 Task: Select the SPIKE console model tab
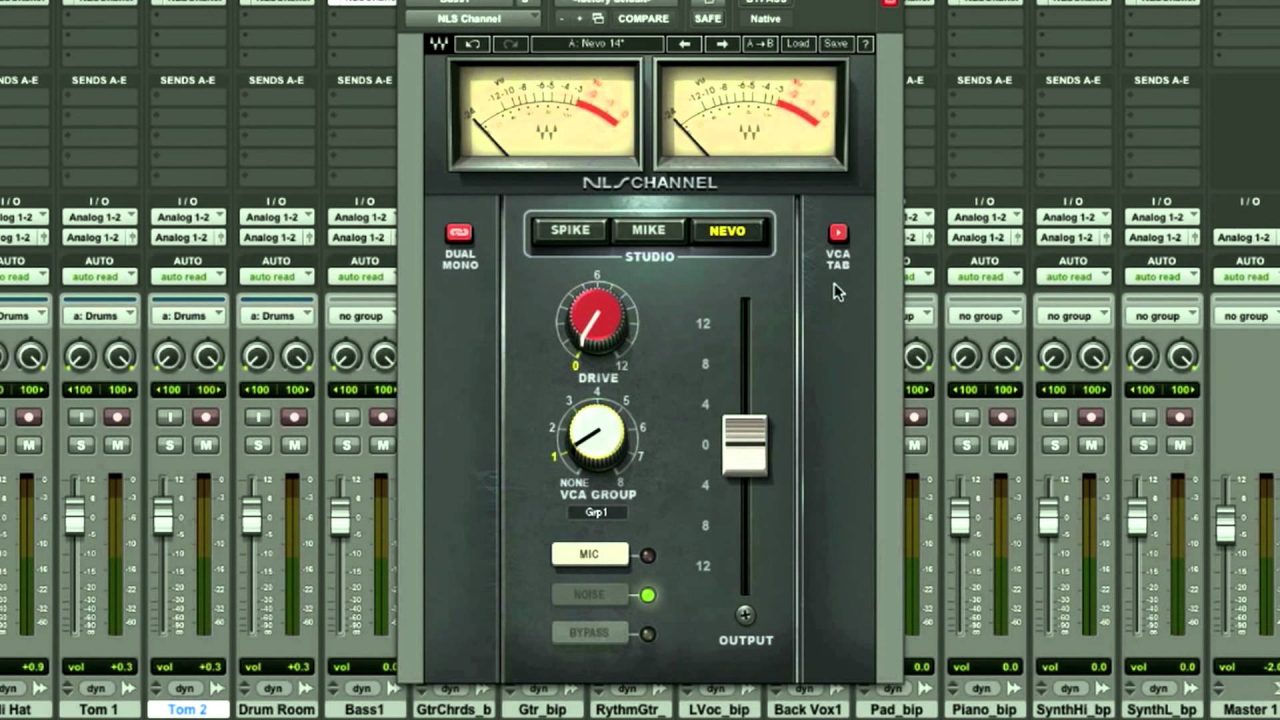point(570,230)
